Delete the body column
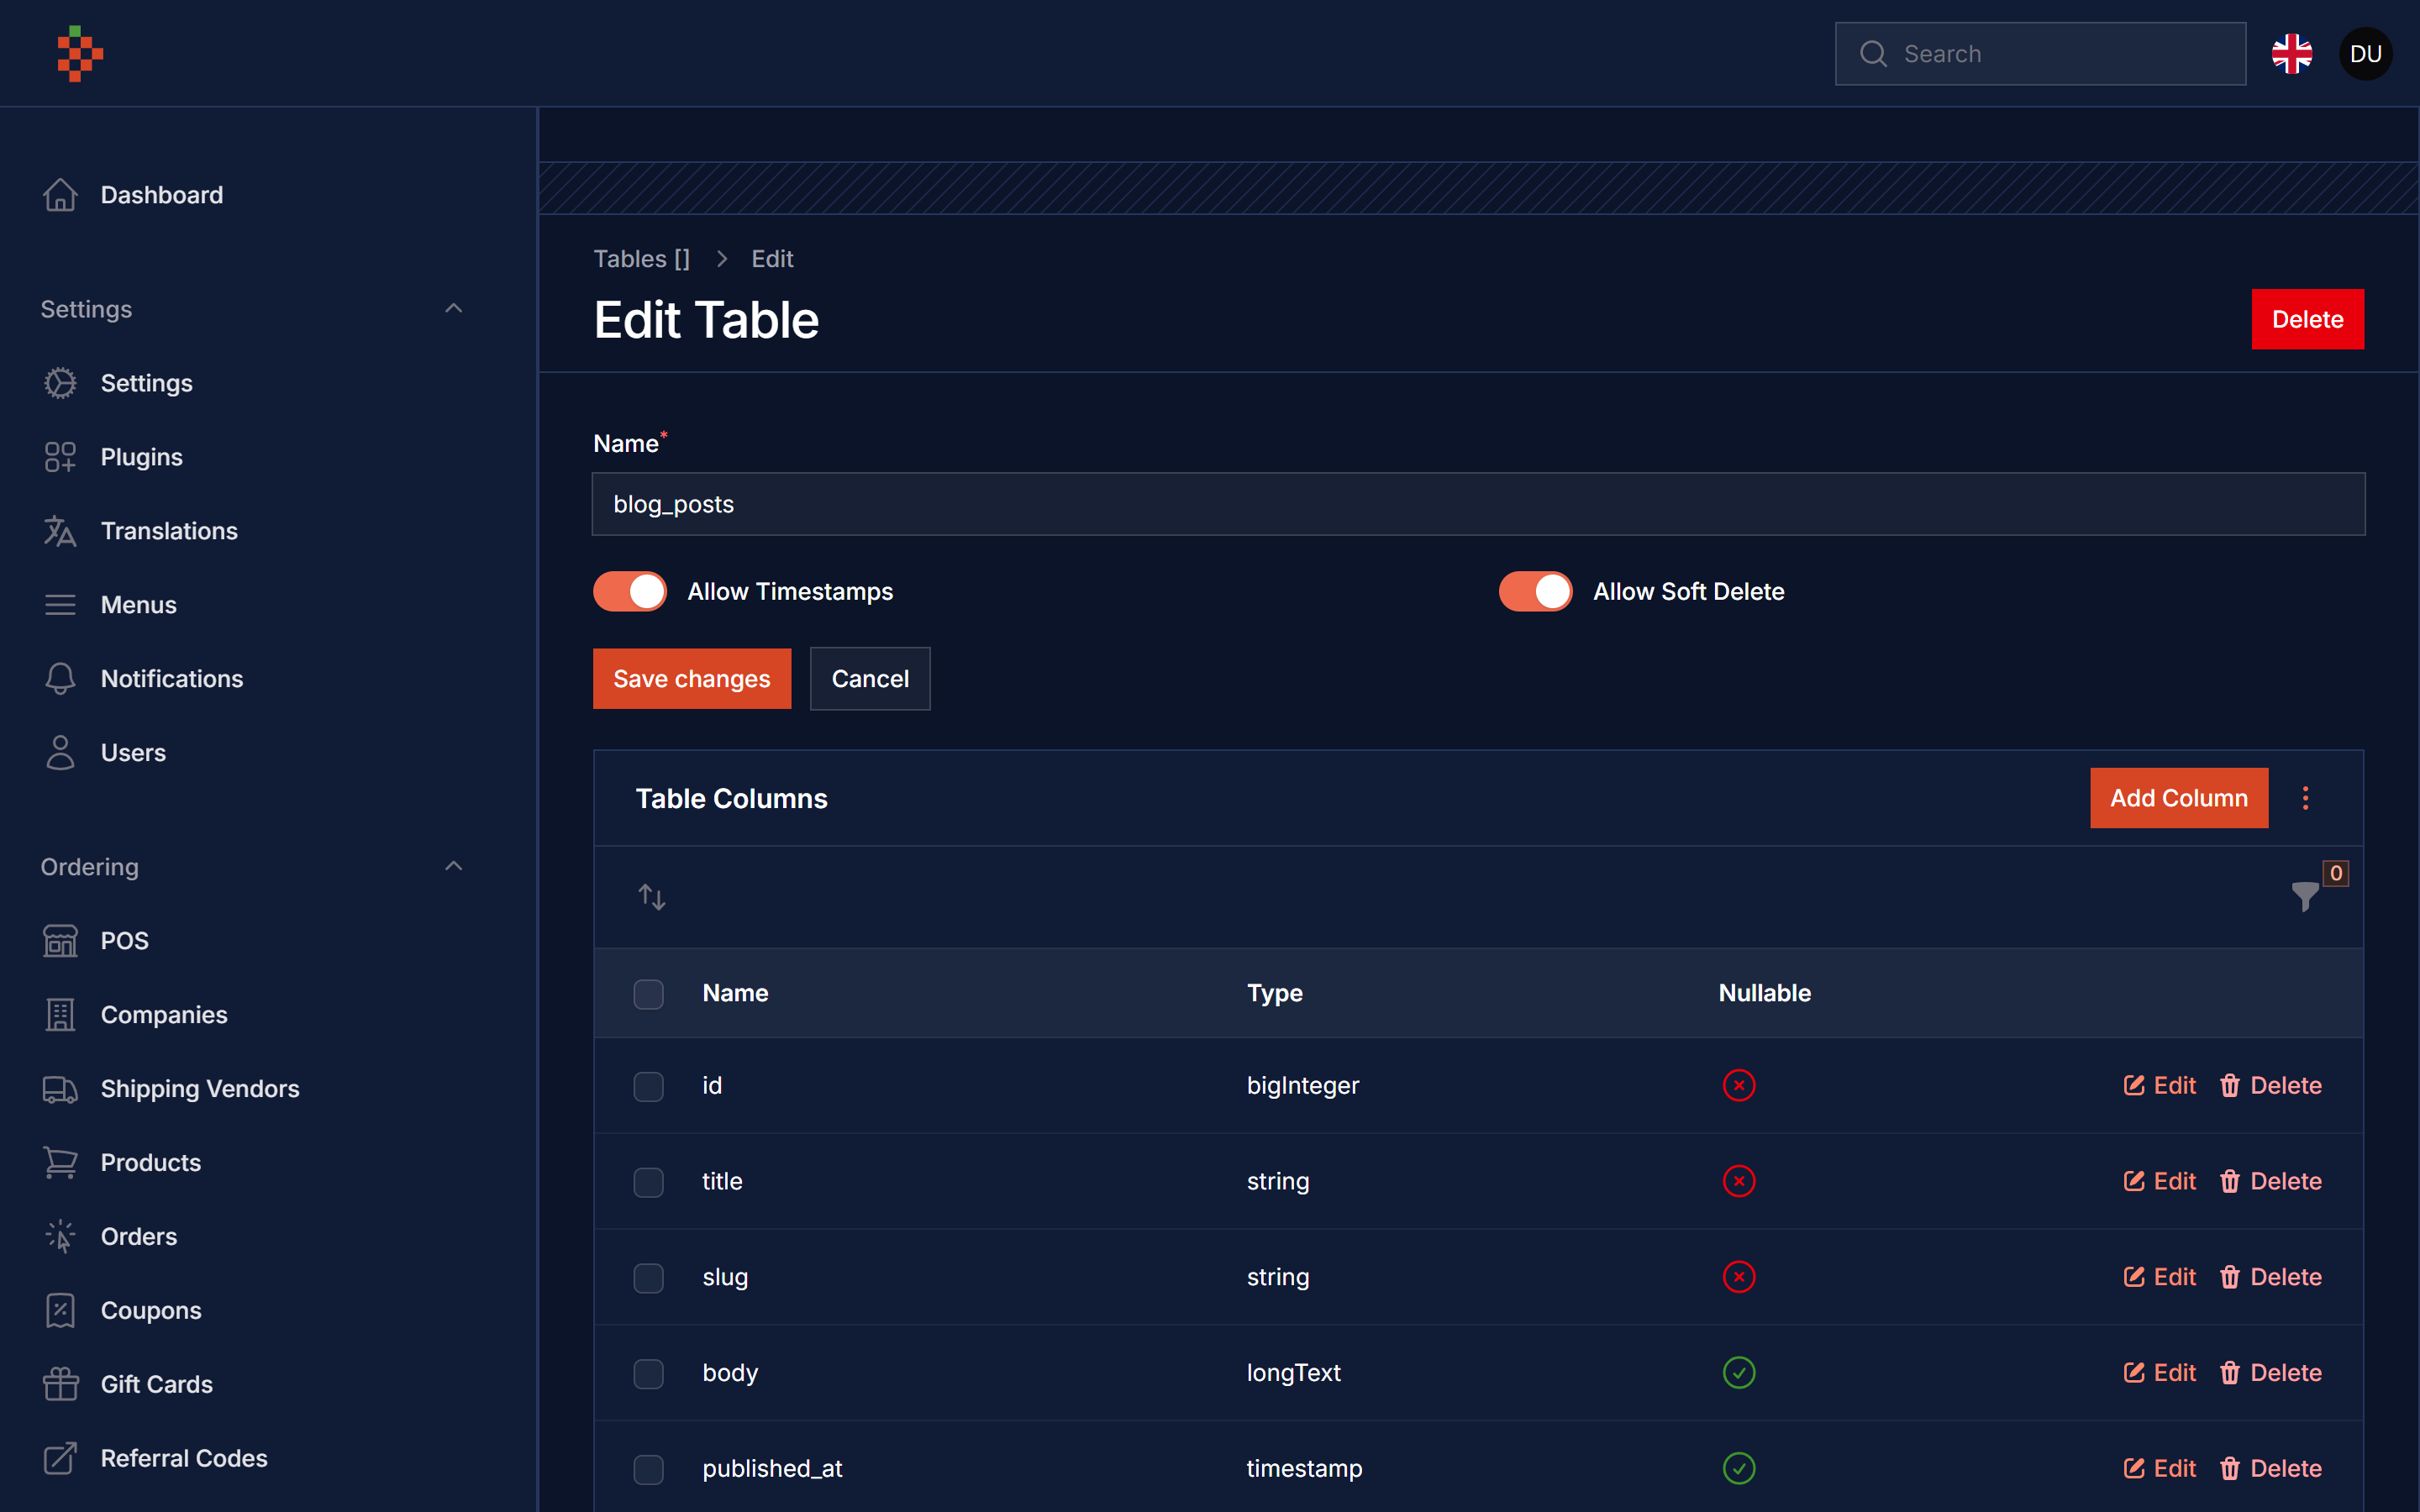This screenshot has width=2420, height=1512. point(2271,1374)
